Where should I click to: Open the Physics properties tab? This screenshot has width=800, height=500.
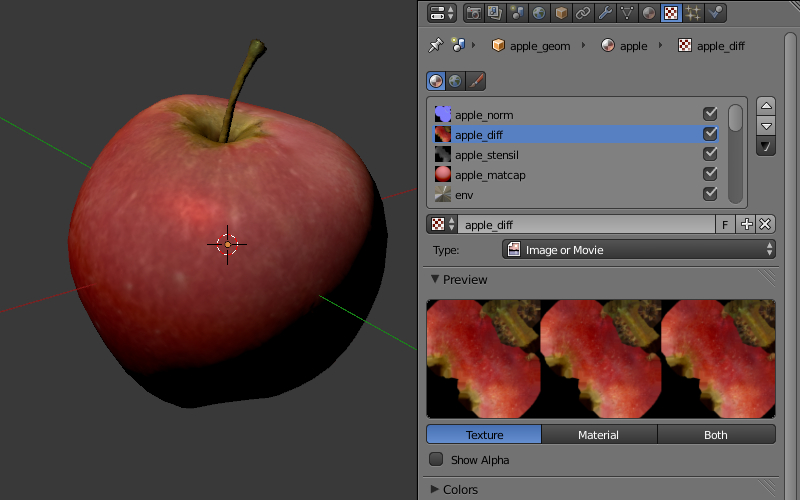click(715, 13)
